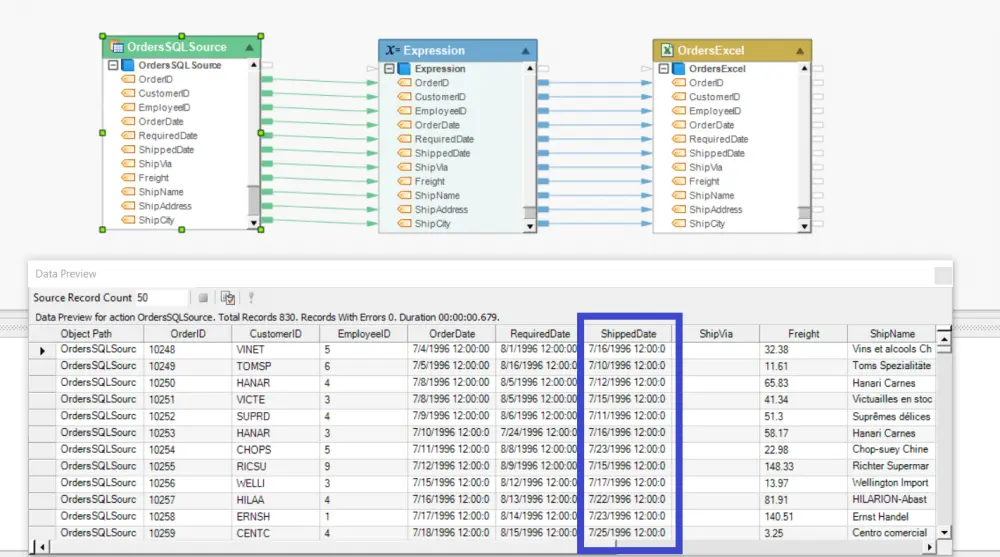Sort by the CustomerID column header
Screen dimensions: 1000x557
click(276, 334)
